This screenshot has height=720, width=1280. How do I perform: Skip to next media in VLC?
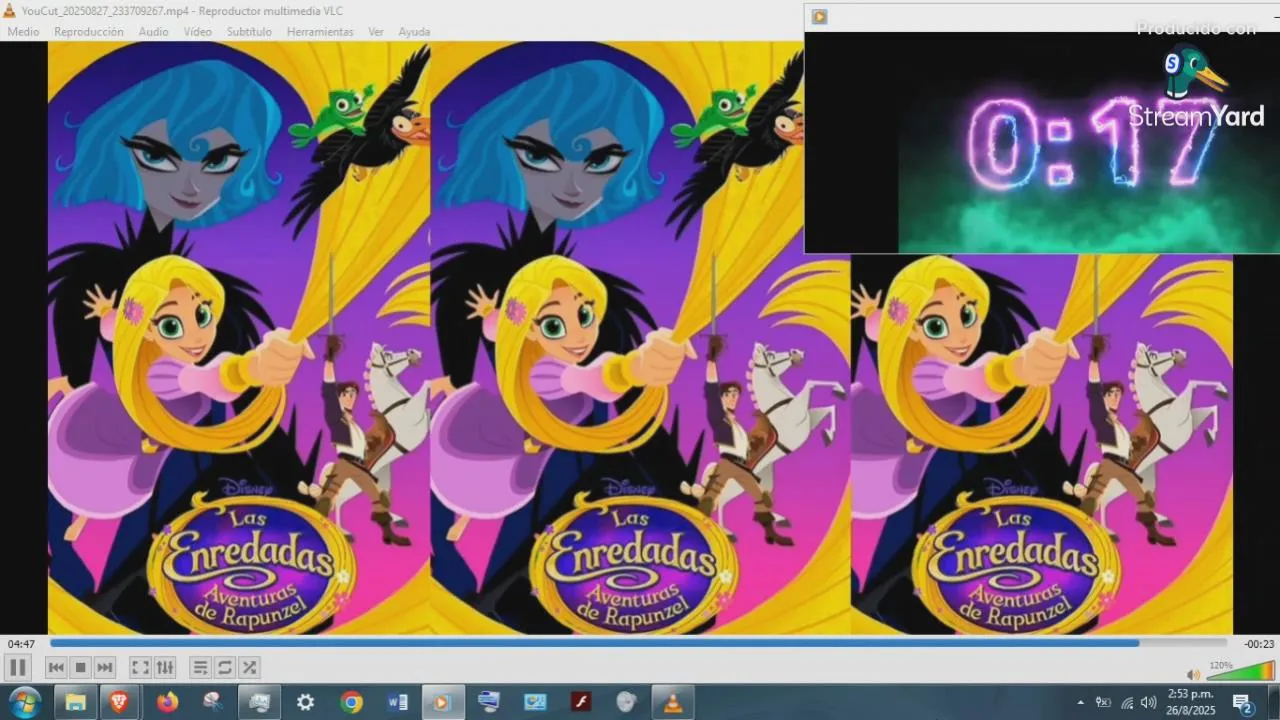(x=105, y=667)
